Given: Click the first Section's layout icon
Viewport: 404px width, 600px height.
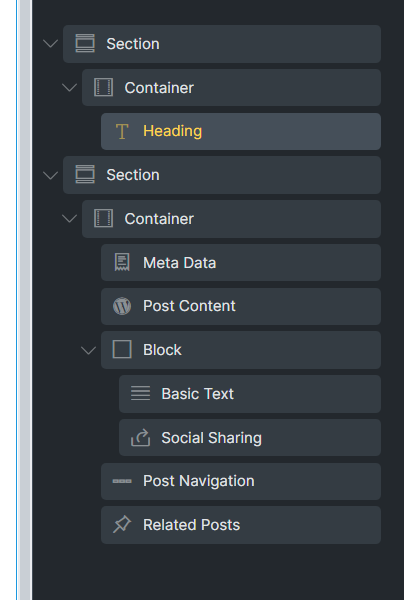Looking at the screenshot, I should 85,43.
